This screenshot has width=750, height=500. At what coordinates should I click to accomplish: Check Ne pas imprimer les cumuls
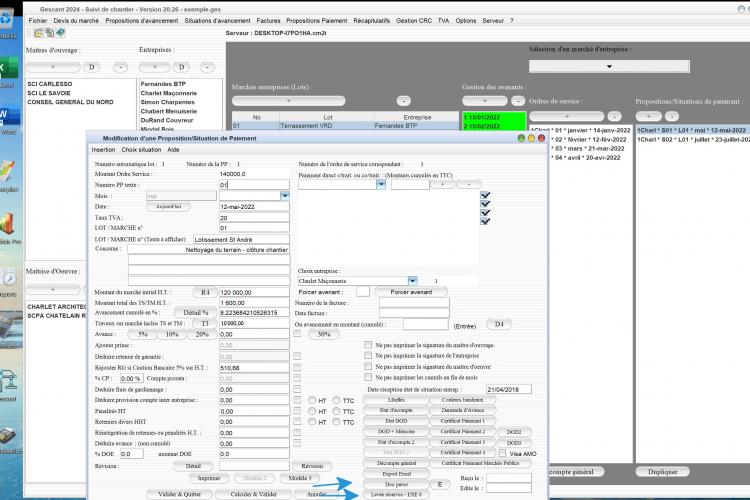coord(368,377)
